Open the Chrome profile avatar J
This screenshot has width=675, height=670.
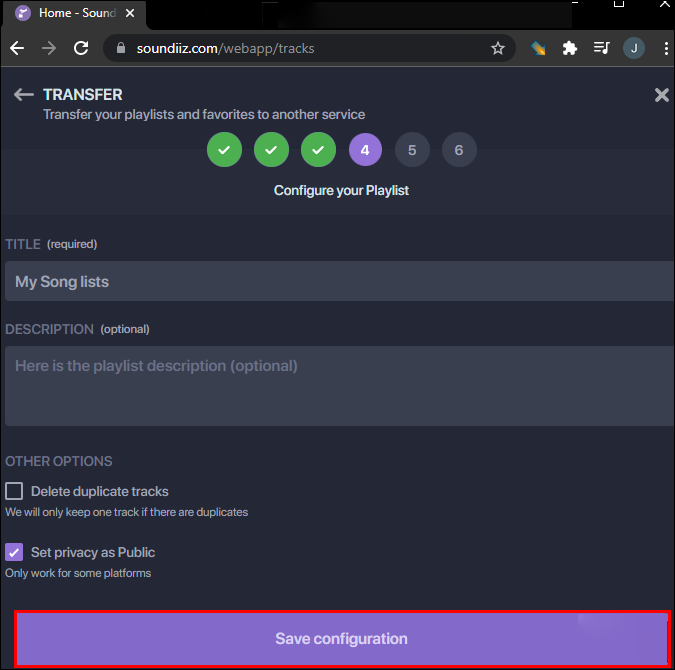click(633, 48)
